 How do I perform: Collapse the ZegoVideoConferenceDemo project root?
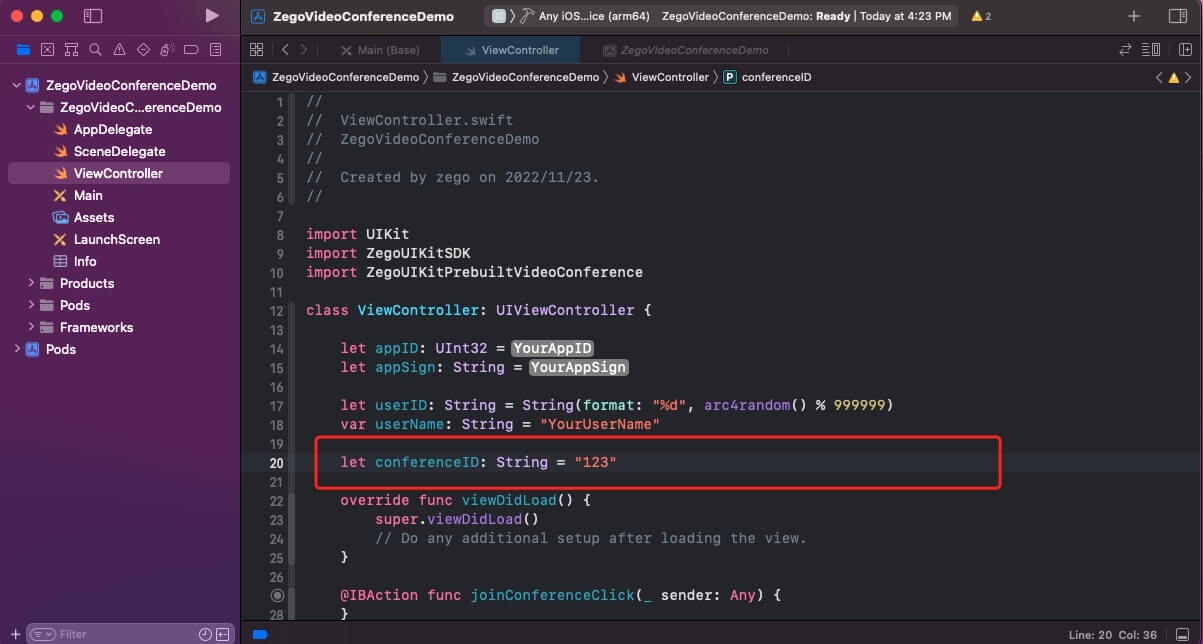tap(16, 85)
